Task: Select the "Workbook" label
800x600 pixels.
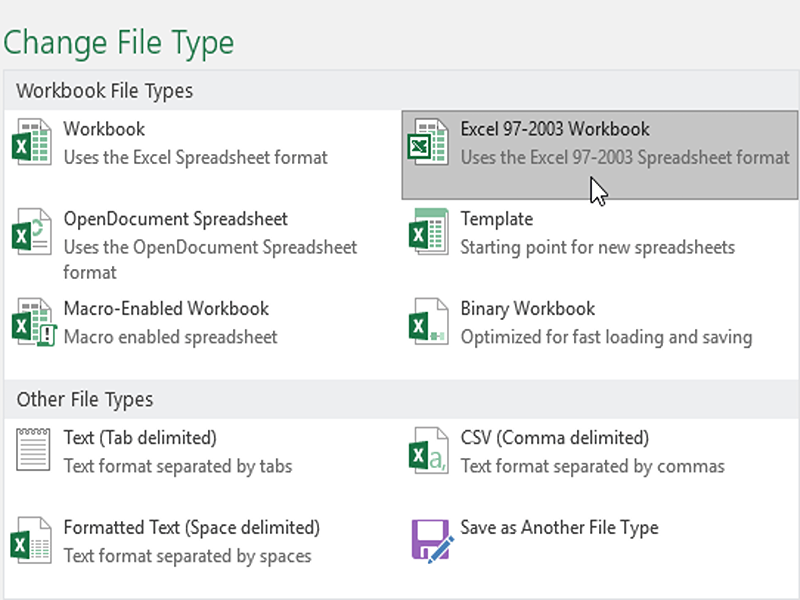Action: (x=104, y=129)
